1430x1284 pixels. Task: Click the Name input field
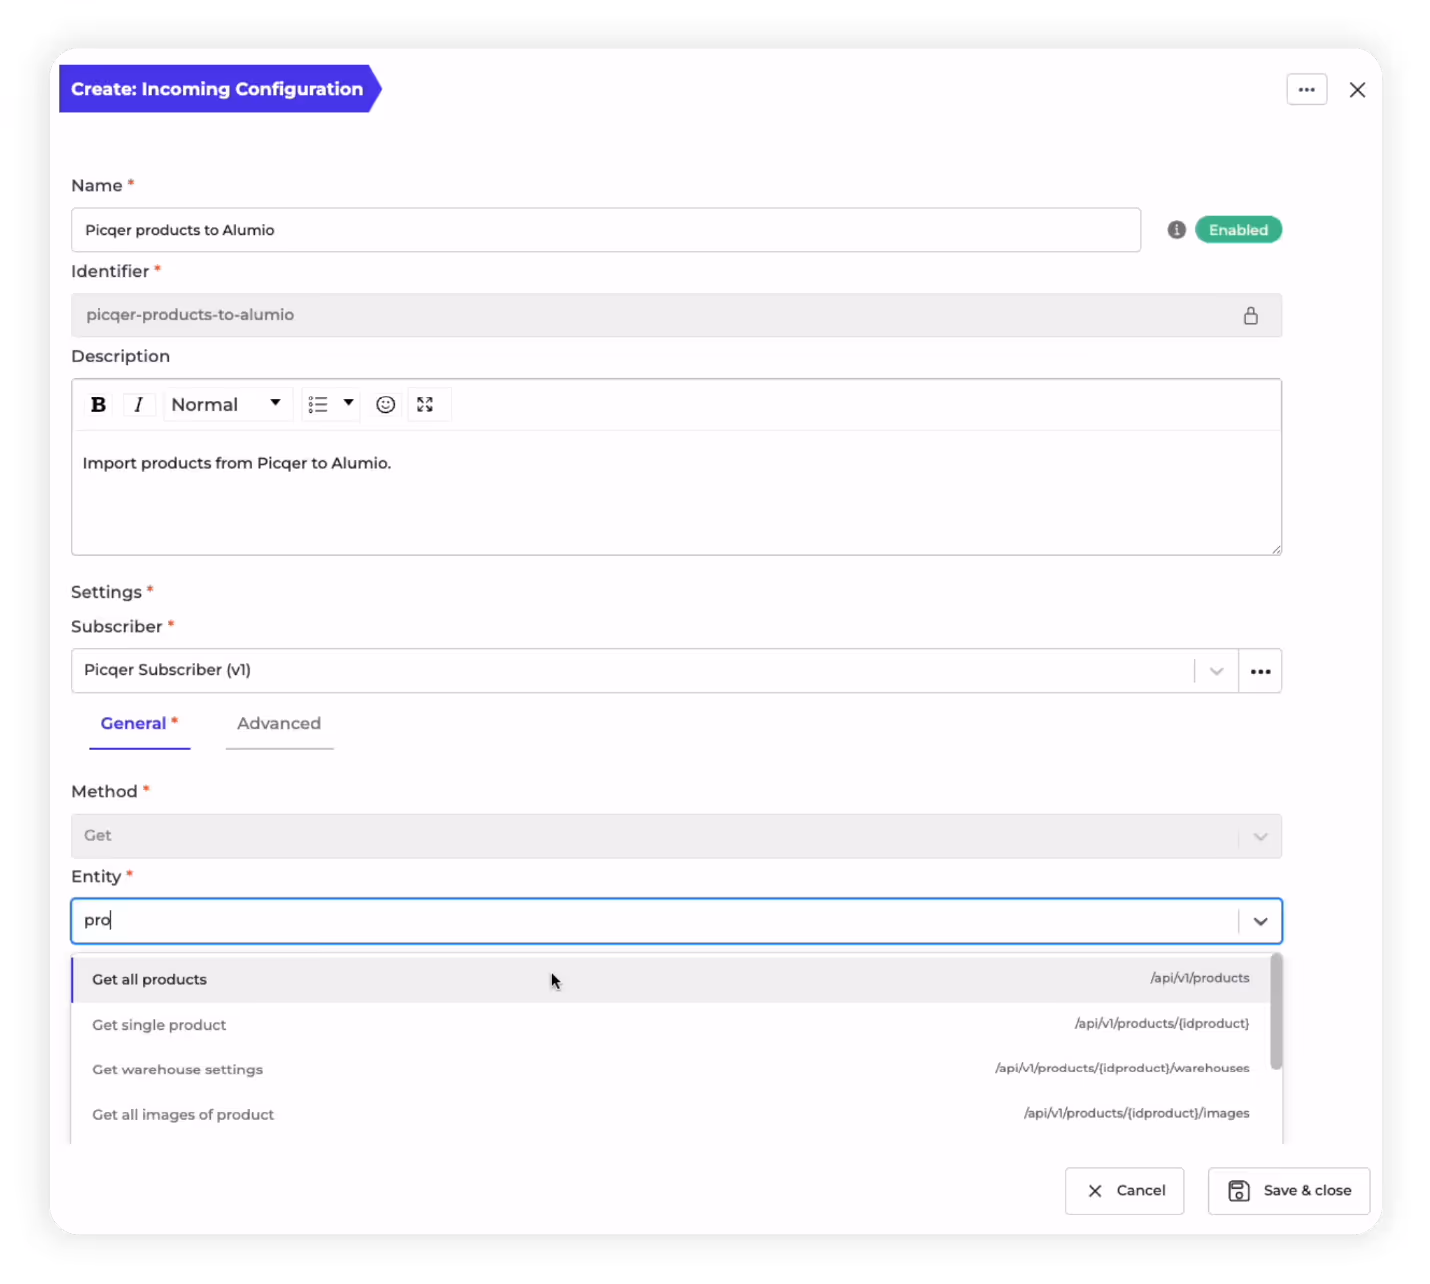click(x=606, y=230)
